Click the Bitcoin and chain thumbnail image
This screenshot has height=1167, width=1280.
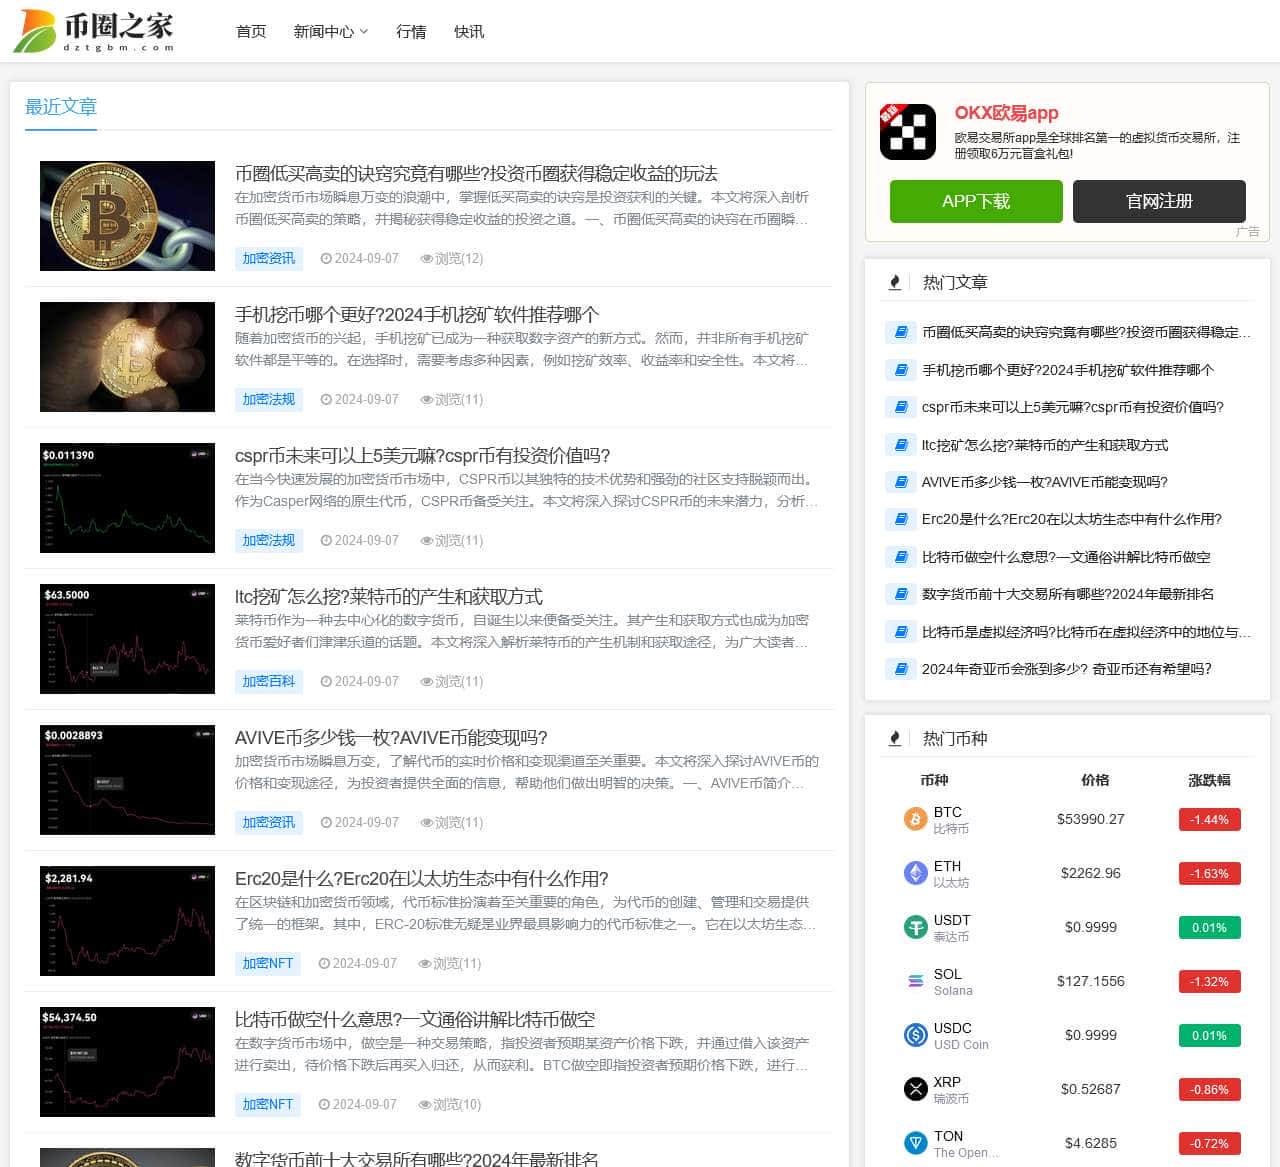tap(127, 216)
